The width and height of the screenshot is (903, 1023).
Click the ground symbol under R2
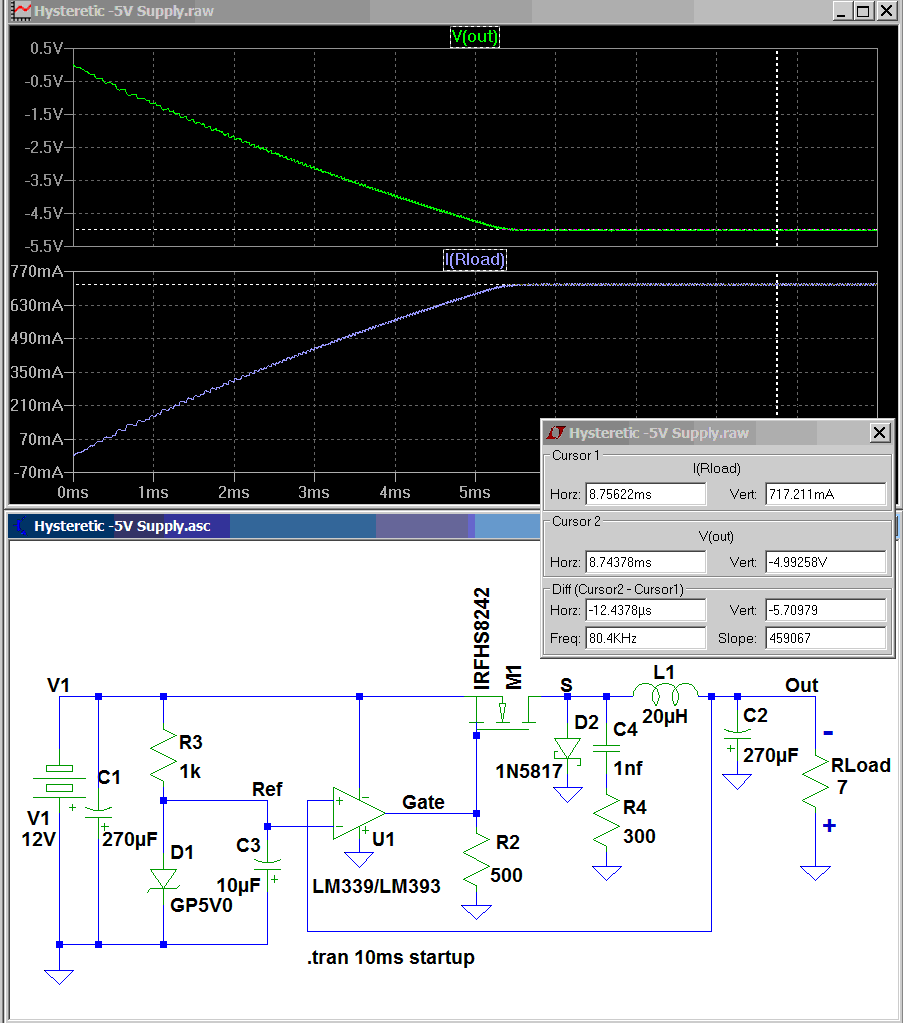[x=476, y=911]
